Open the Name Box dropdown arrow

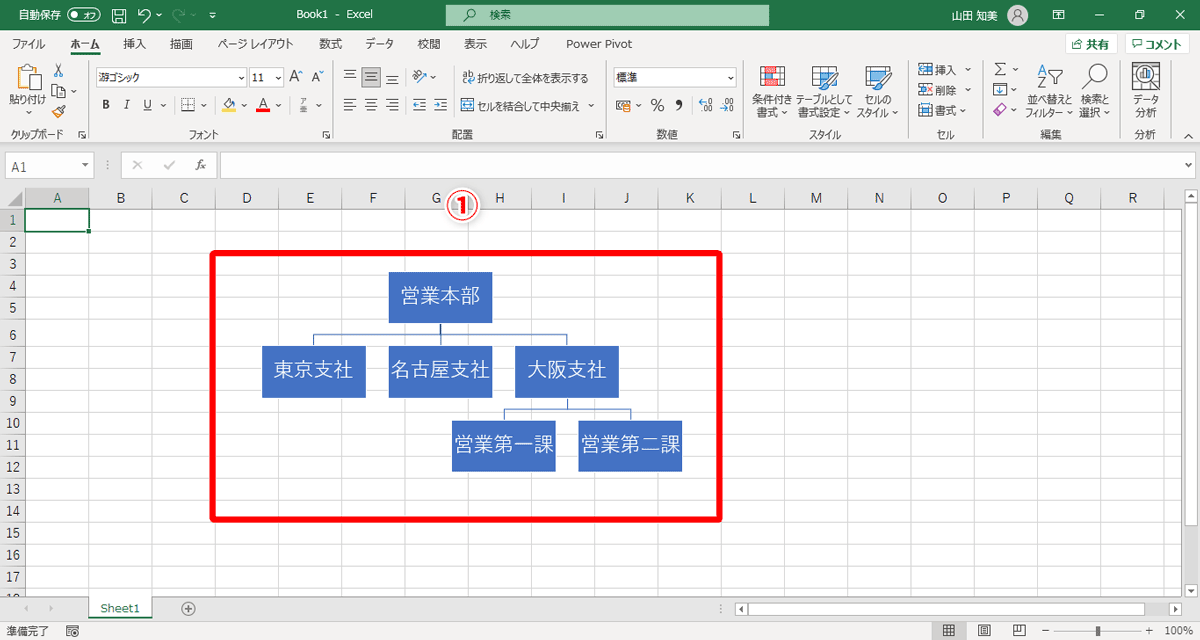coord(85,166)
